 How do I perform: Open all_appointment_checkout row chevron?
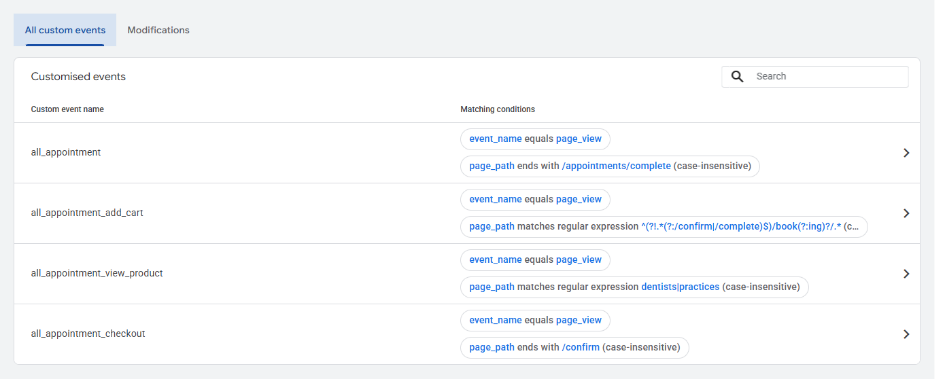point(906,334)
